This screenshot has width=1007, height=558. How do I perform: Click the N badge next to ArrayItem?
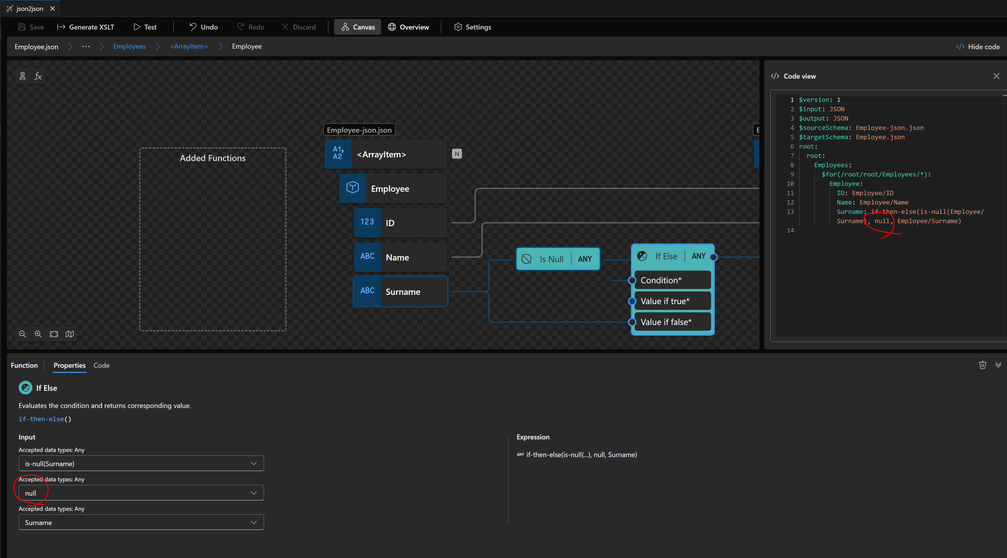[457, 153]
